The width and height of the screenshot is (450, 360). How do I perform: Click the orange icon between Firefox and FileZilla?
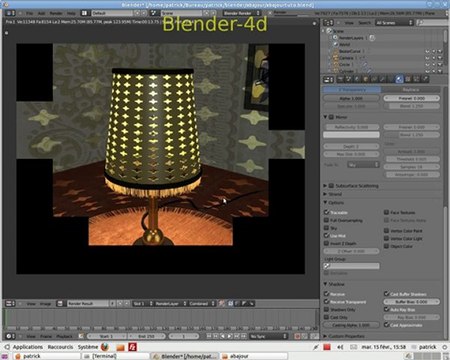120,347
